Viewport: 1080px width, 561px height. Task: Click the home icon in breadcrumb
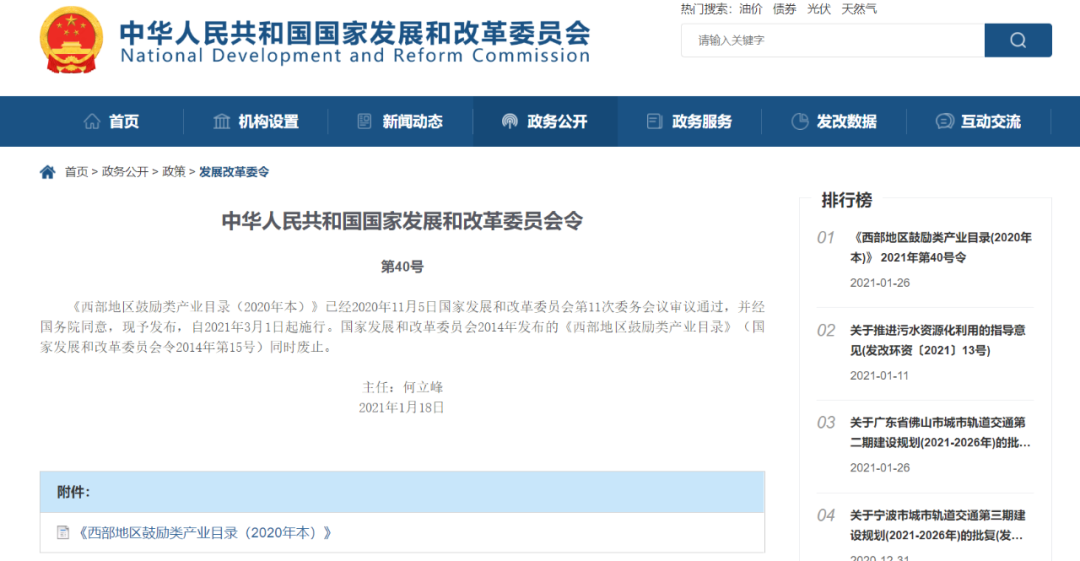tap(48, 172)
